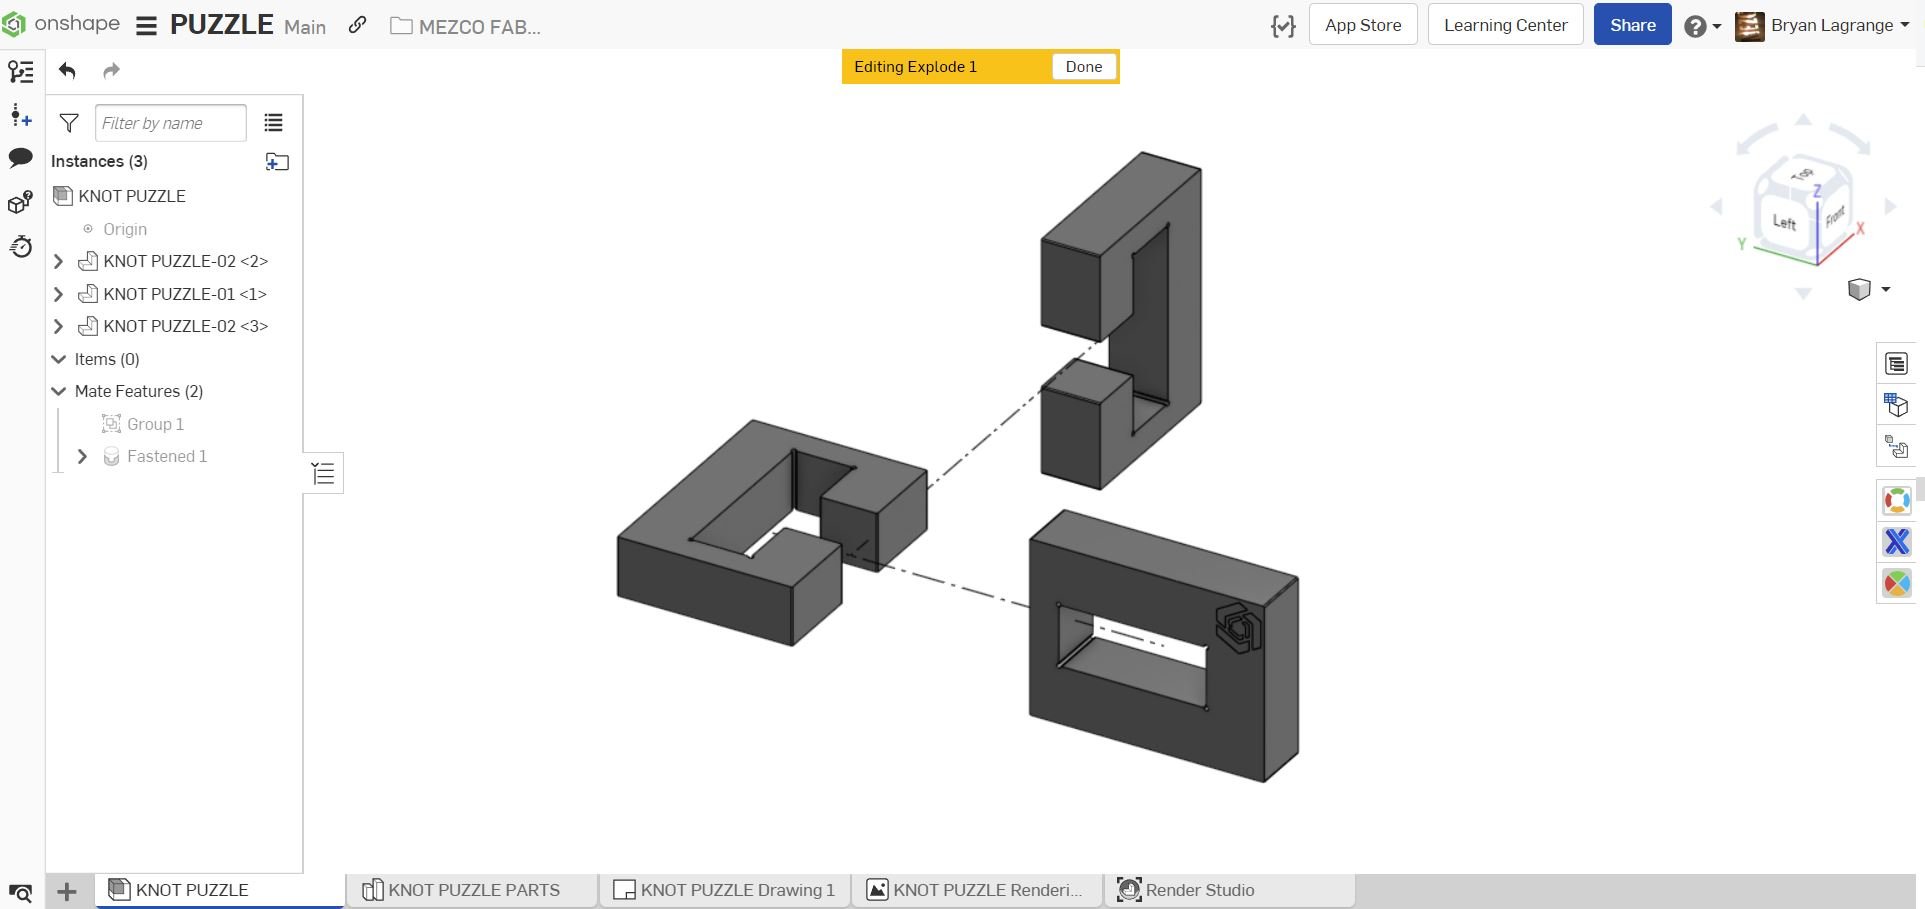Click the link icon beside Main

point(357,25)
